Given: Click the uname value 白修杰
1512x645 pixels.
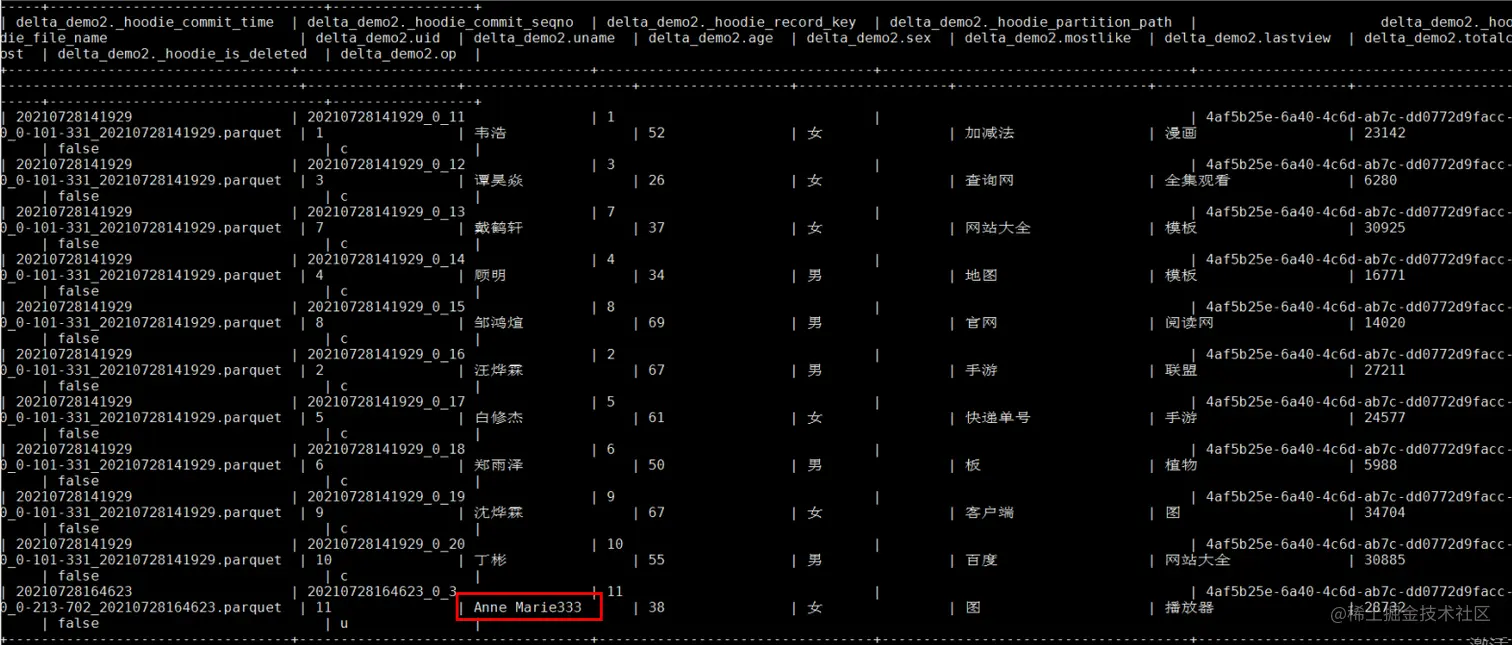Looking at the screenshot, I should click(x=498, y=418).
